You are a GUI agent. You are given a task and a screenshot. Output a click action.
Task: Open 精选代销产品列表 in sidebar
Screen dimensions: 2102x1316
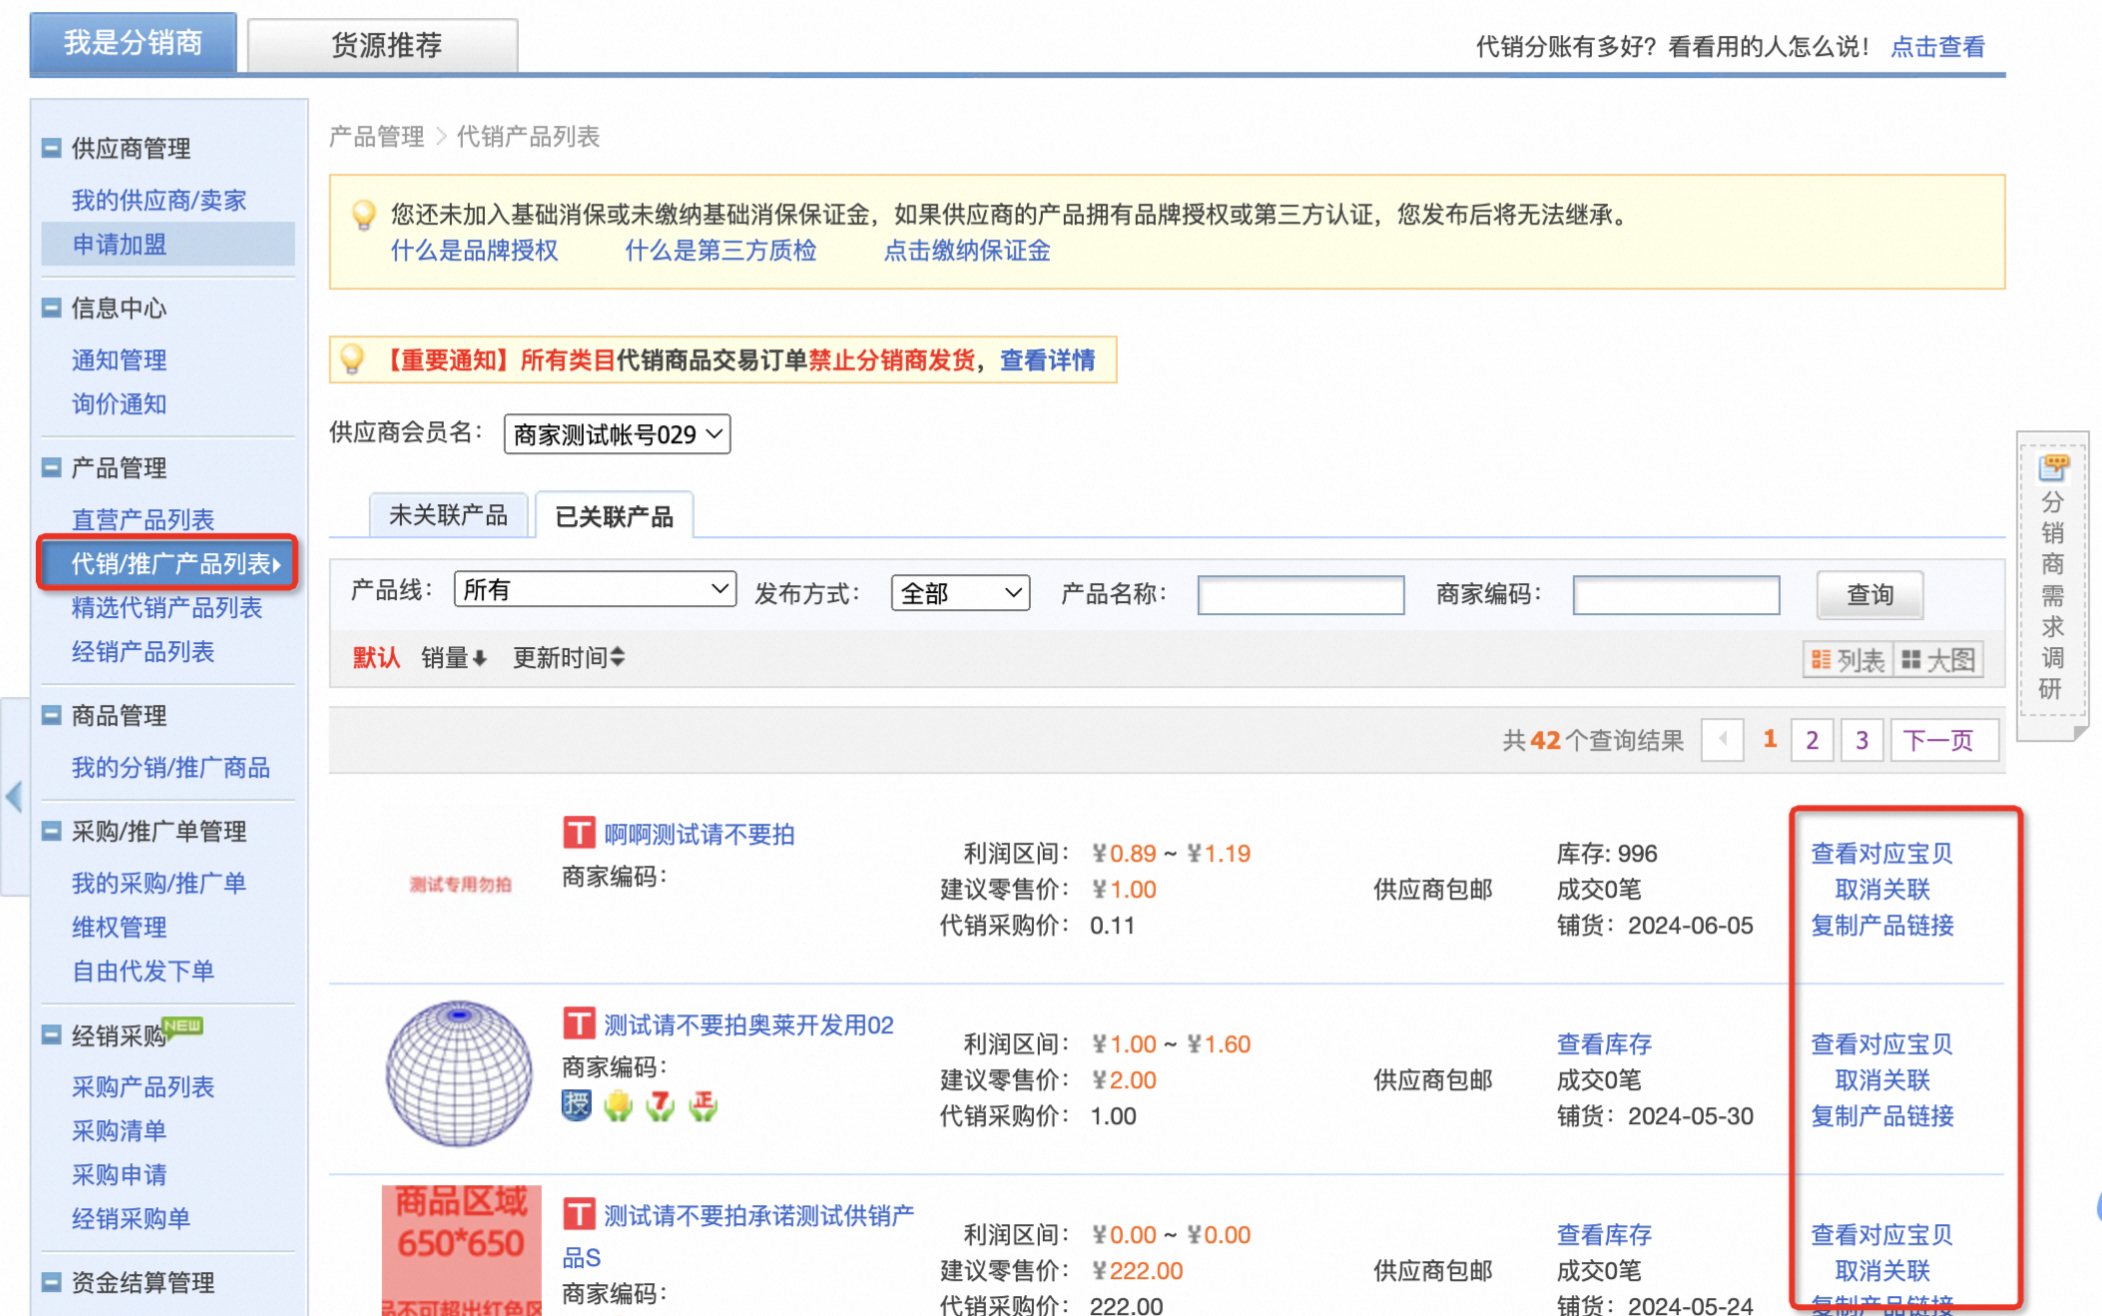pos(167,608)
